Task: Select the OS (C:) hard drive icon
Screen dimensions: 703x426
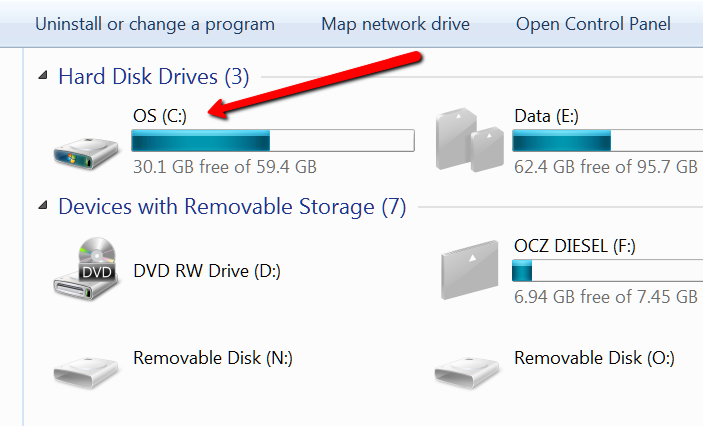Action: click(x=86, y=153)
